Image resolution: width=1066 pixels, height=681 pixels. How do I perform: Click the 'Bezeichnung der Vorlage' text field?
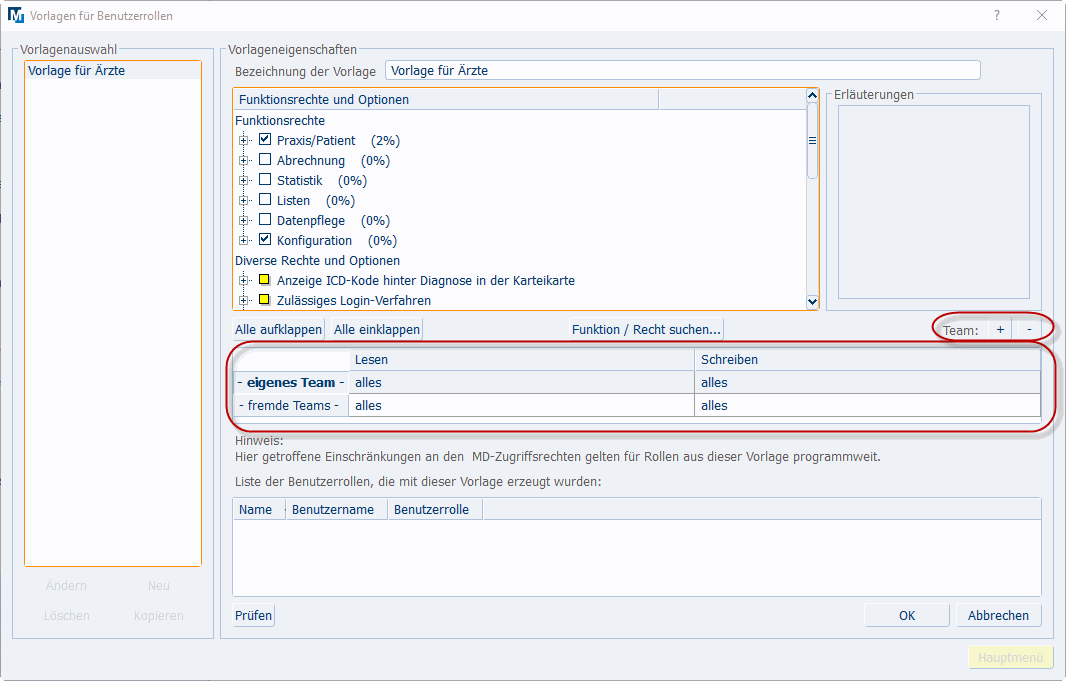[682, 71]
